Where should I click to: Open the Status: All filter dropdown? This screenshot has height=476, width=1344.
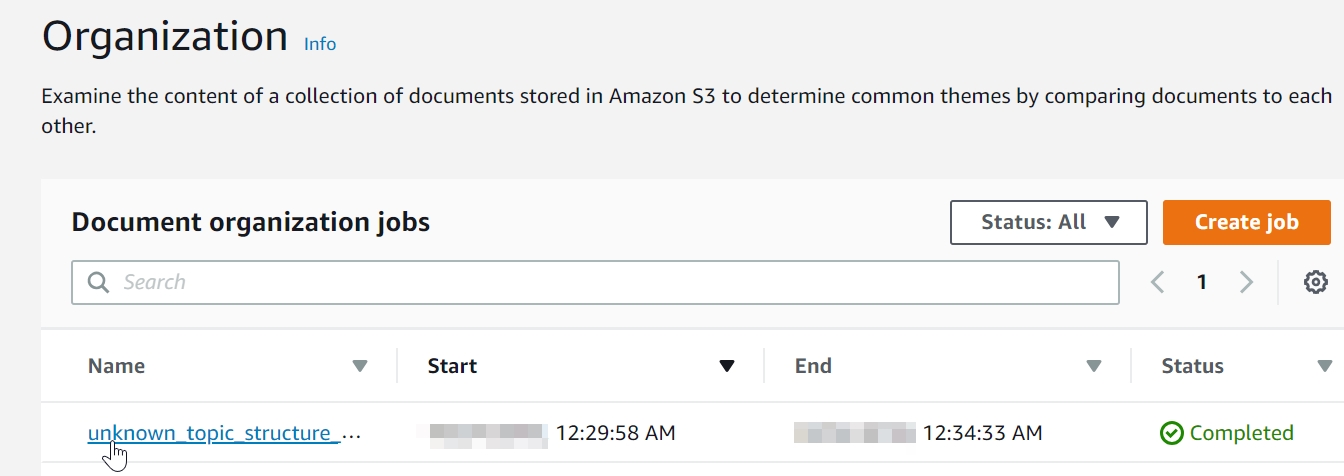(1048, 222)
